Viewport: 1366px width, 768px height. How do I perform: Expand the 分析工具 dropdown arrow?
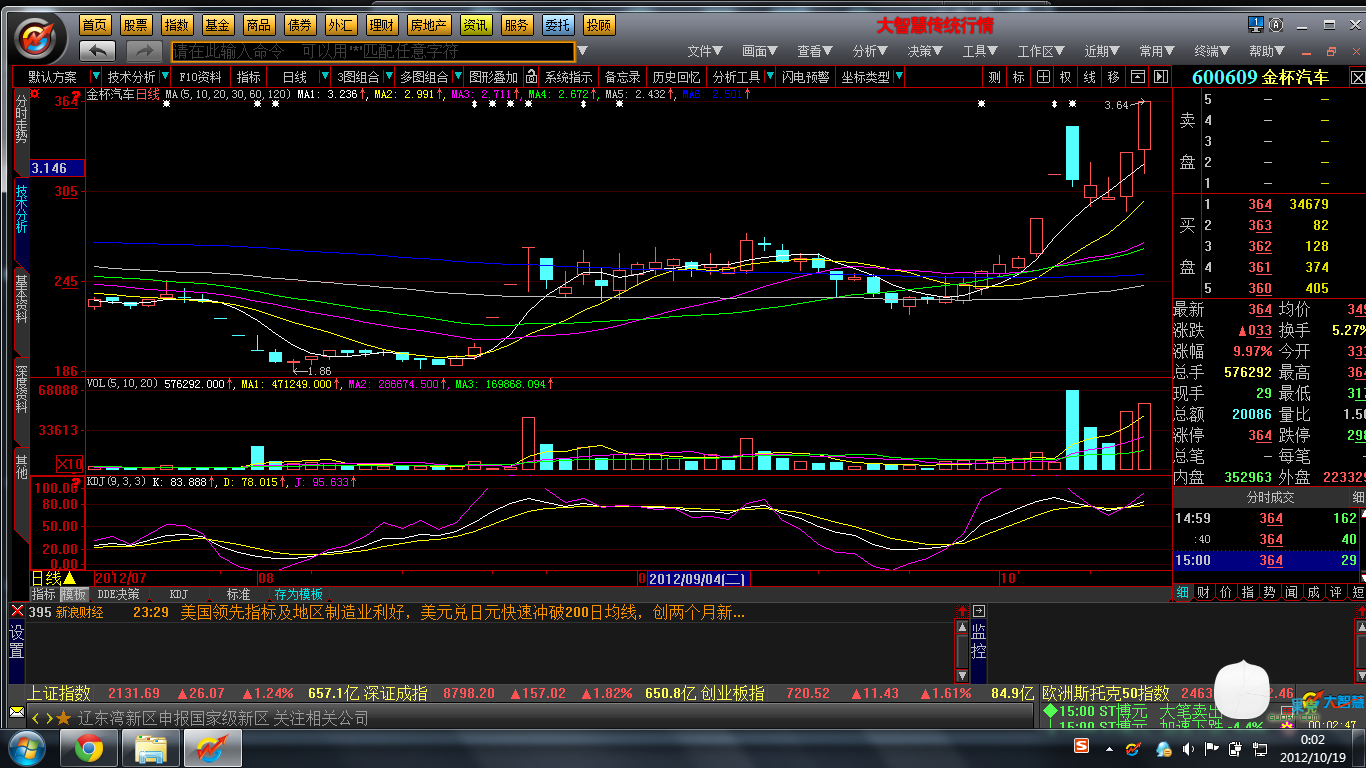[x=770, y=76]
